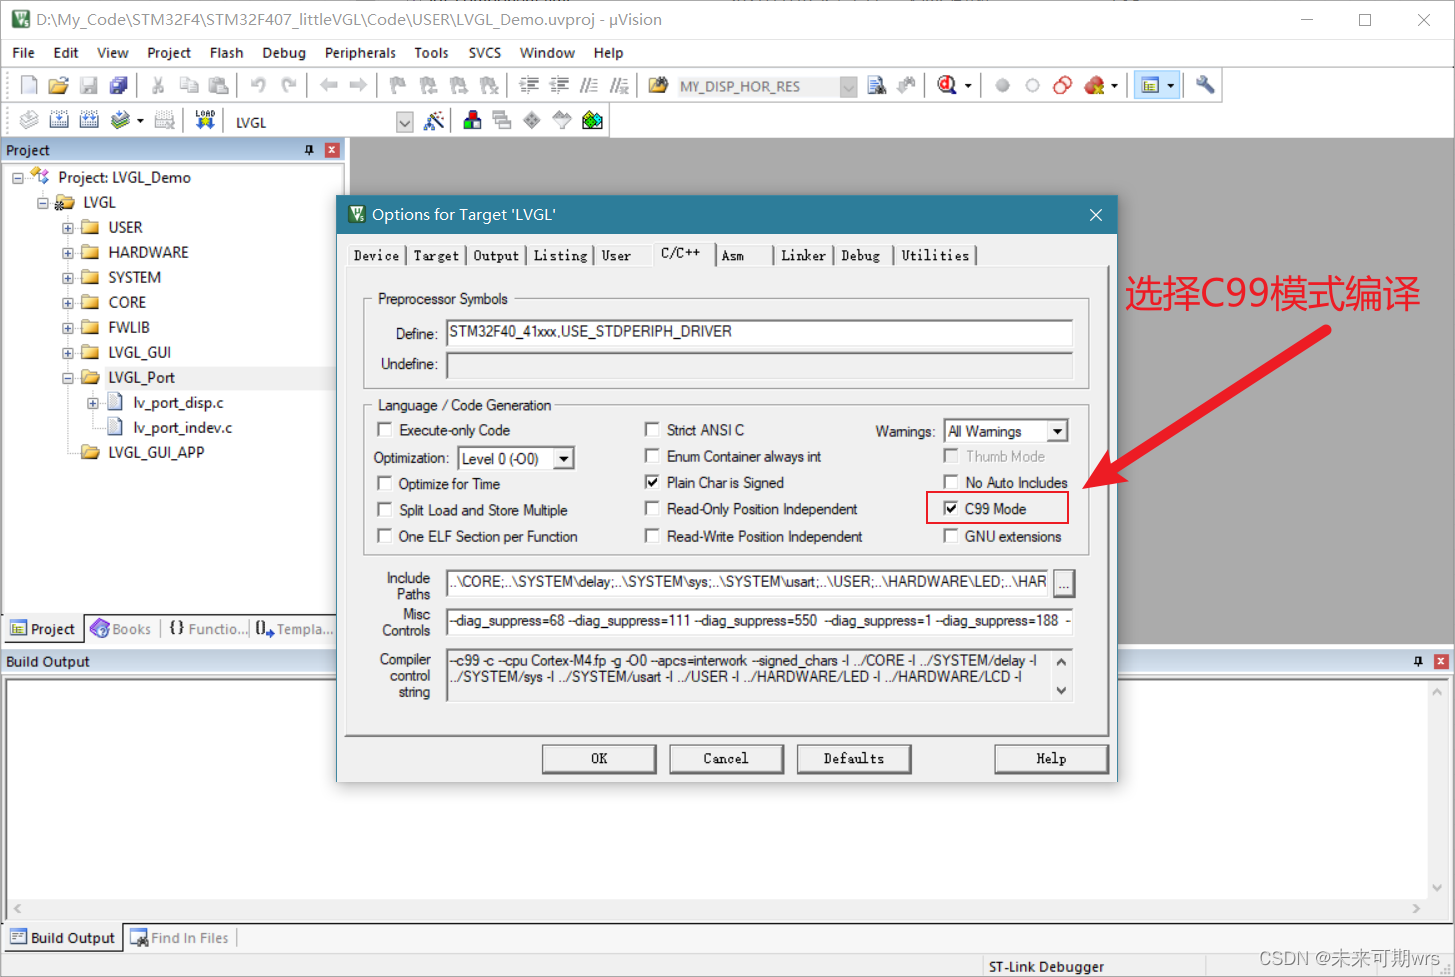Click the Download LOAD icon
This screenshot has width=1455, height=977.
(x=205, y=121)
